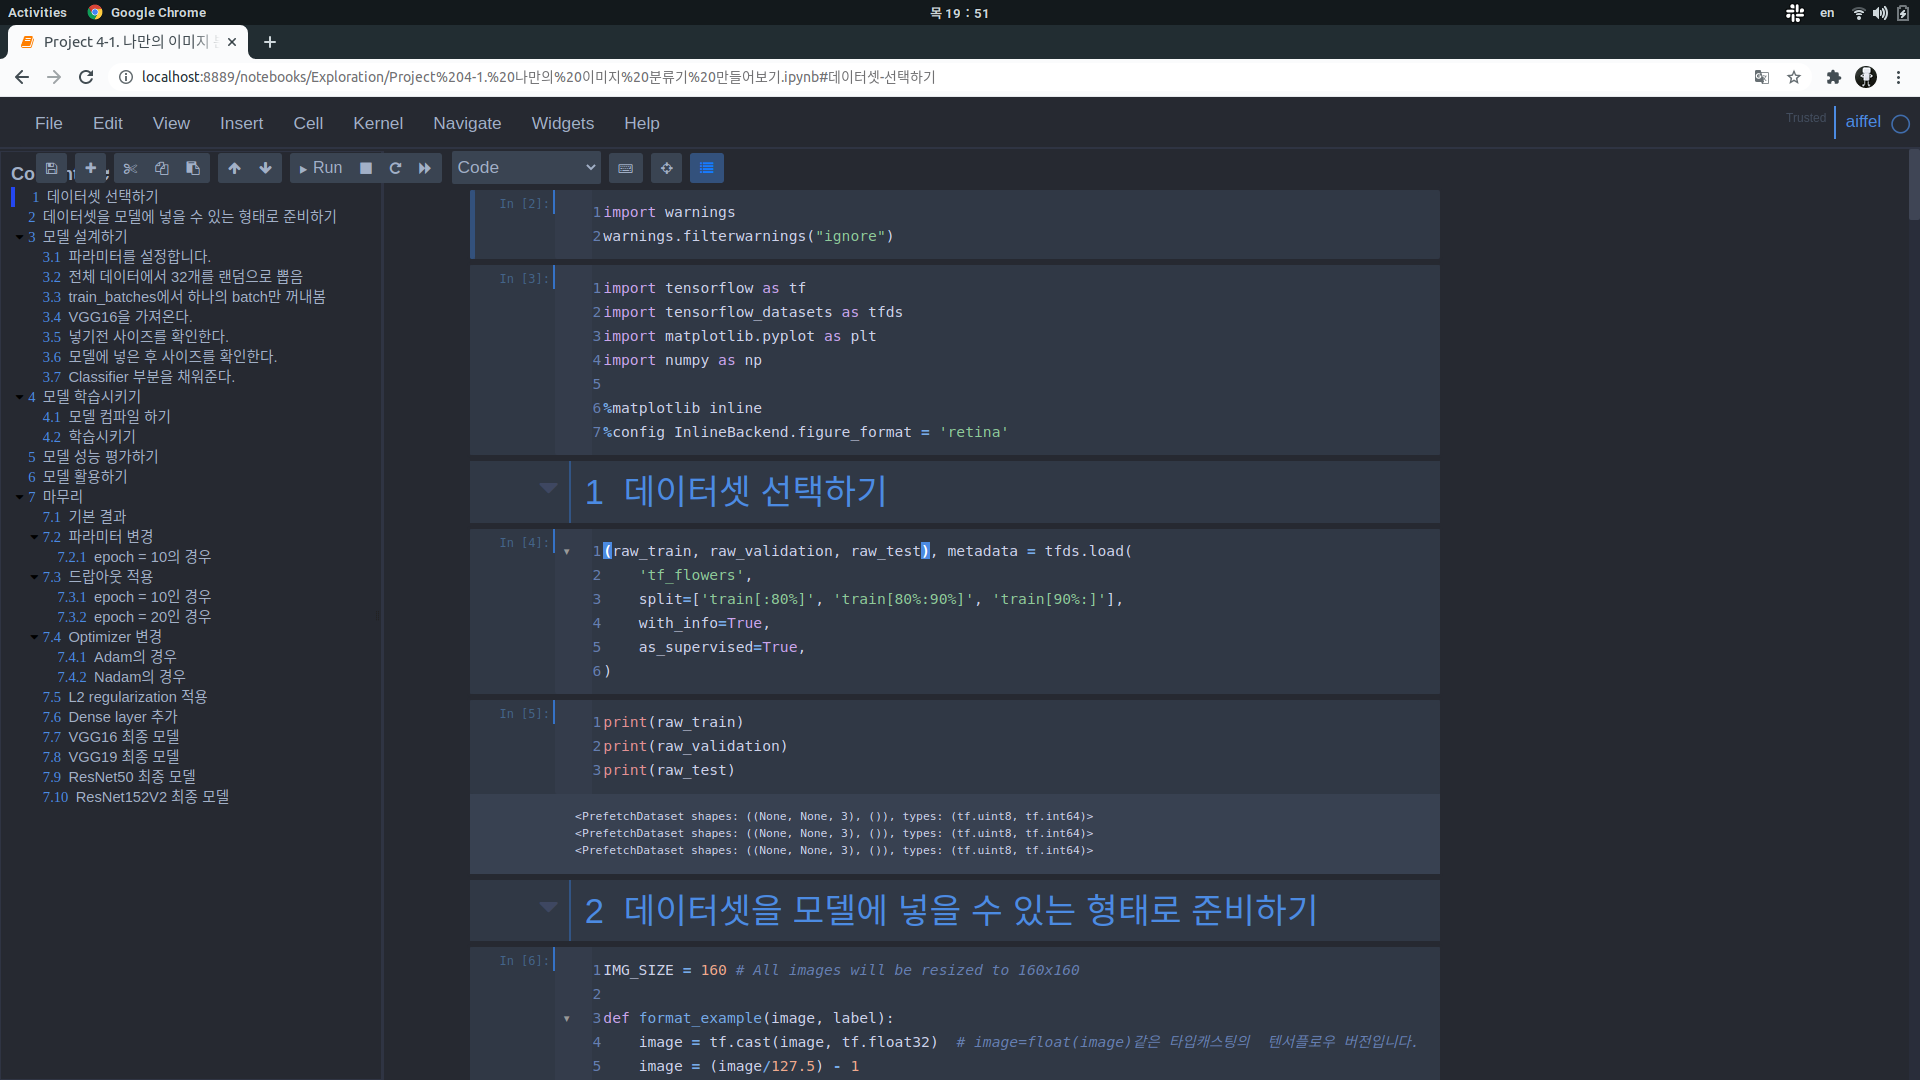Screen dimensions: 1920x1080
Task: Interrupt the kernel with the stop icon
Action: click(x=366, y=168)
